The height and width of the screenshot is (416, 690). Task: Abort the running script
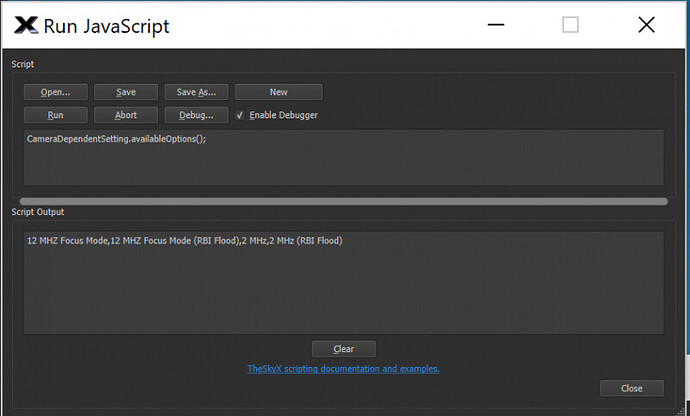coord(126,115)
